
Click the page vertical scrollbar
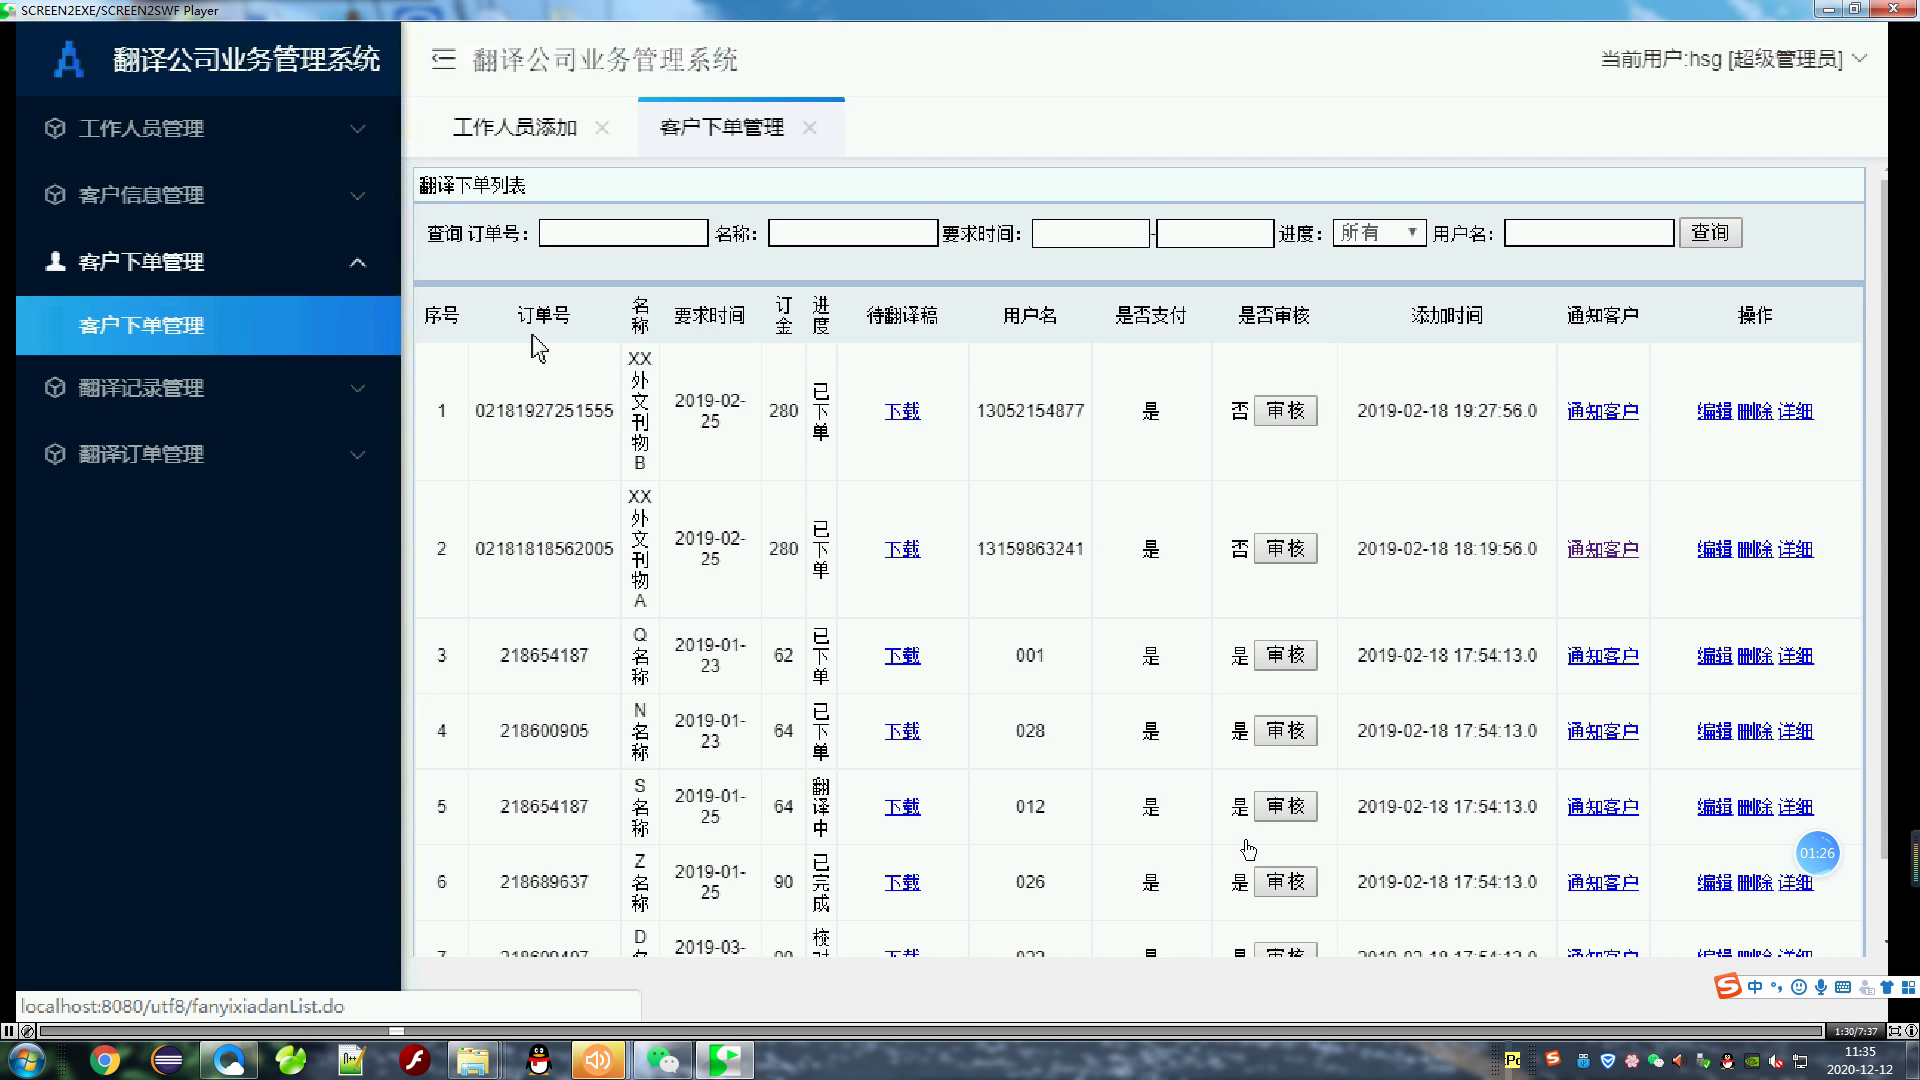1884,520
